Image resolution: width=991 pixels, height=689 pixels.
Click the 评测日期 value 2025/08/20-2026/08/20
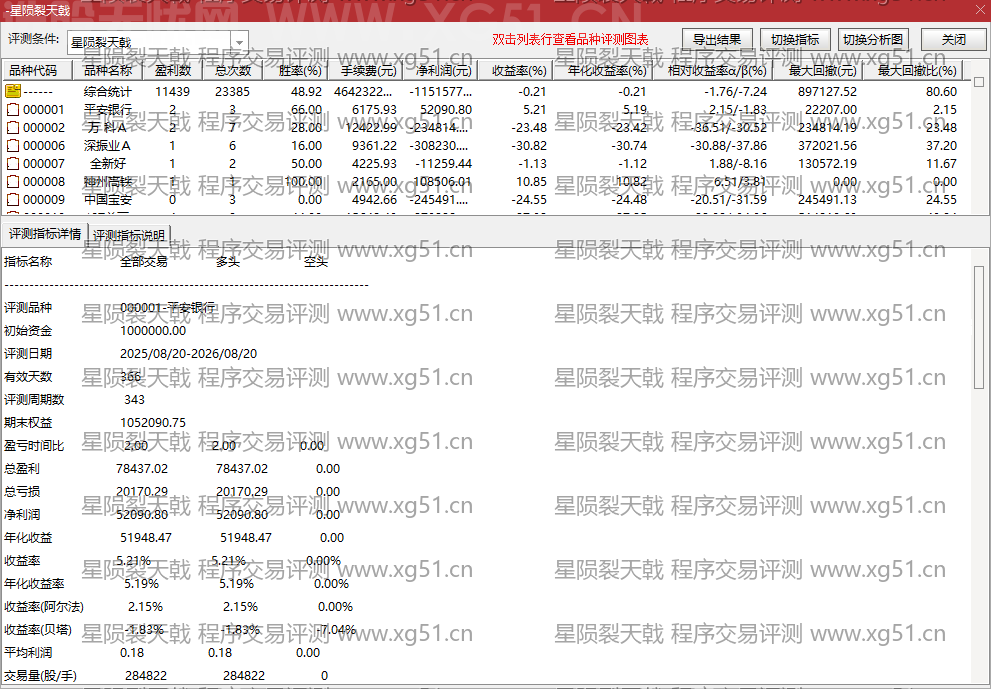(188, 354)
